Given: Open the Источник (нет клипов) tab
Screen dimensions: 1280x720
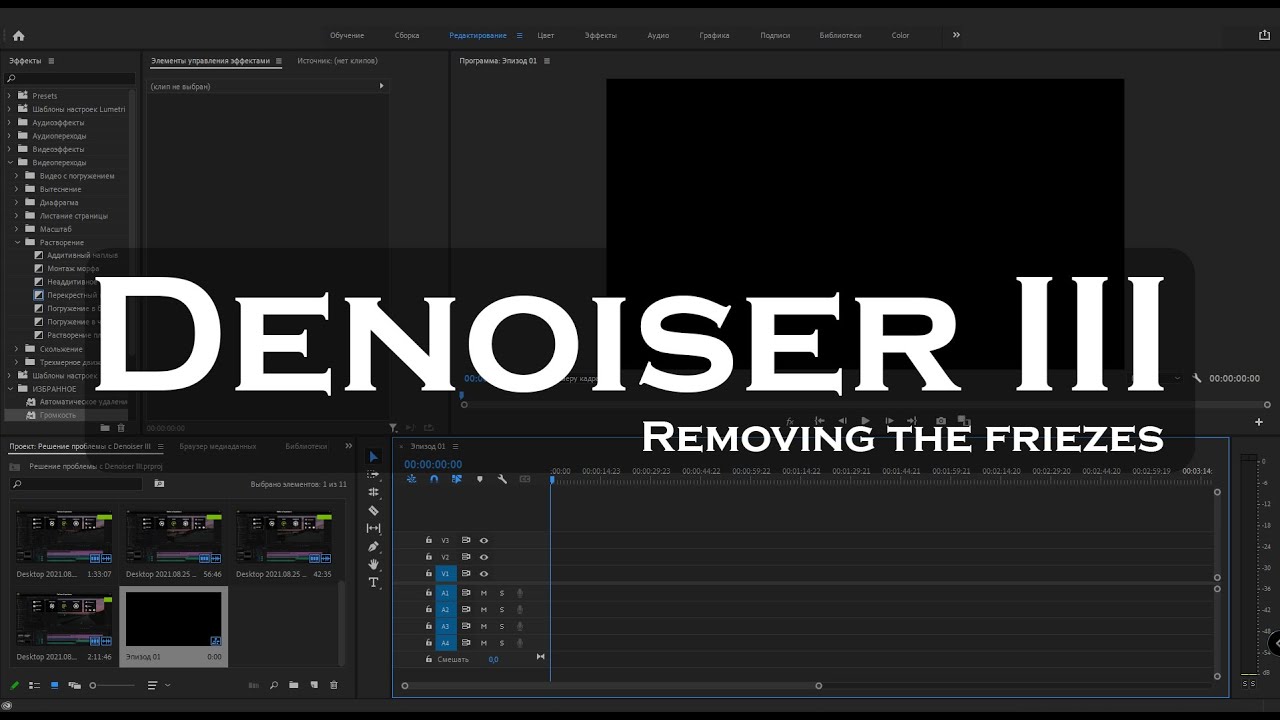Looking at the screenshot, I should [x=337, y=61].
